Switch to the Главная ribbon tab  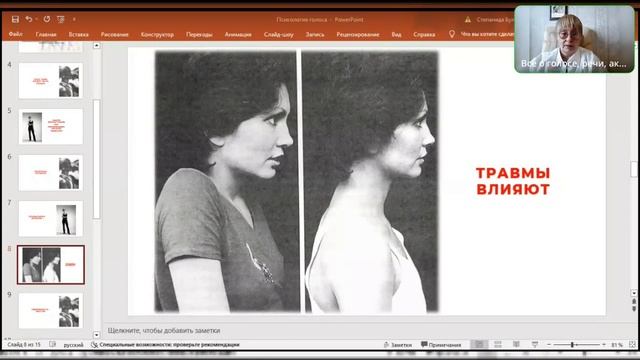[46, 34]
